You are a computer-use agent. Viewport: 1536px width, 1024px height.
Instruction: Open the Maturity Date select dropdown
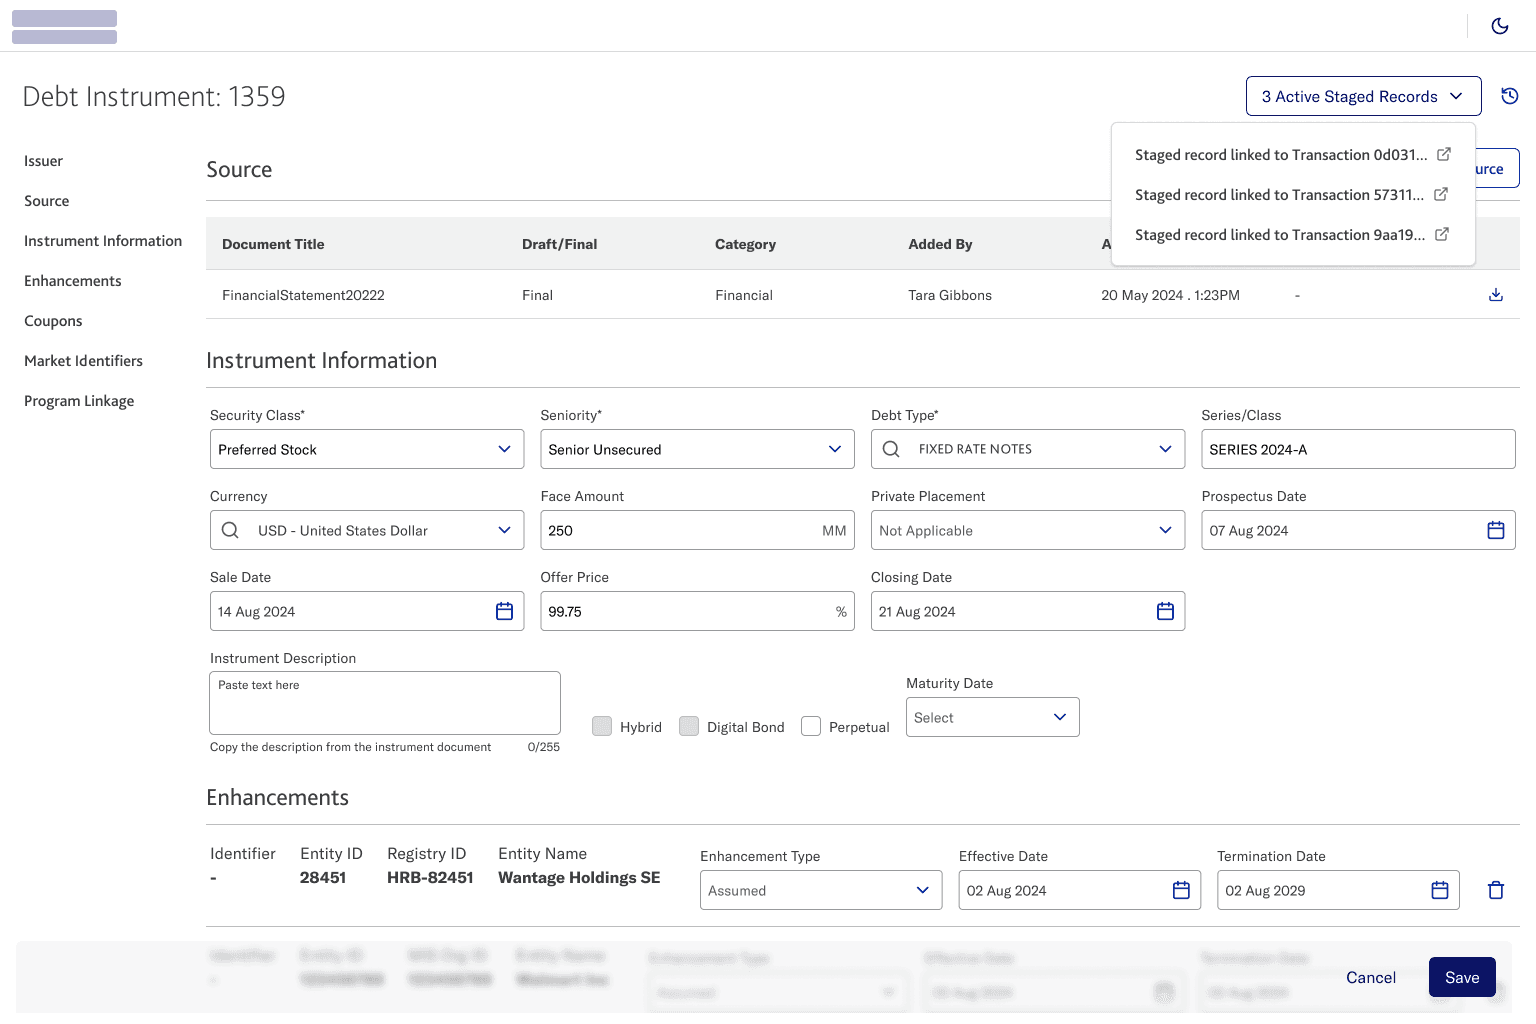point(991,718)
